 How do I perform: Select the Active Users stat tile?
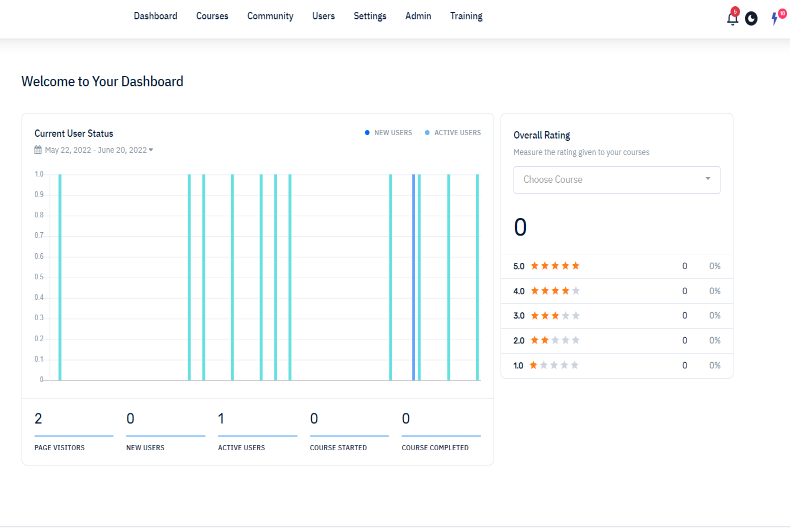257,430
